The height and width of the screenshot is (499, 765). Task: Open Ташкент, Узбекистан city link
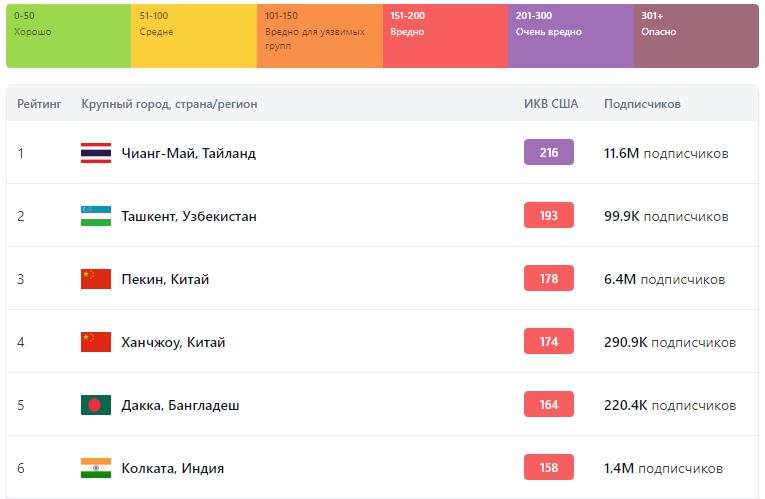[x=189, y=216]
